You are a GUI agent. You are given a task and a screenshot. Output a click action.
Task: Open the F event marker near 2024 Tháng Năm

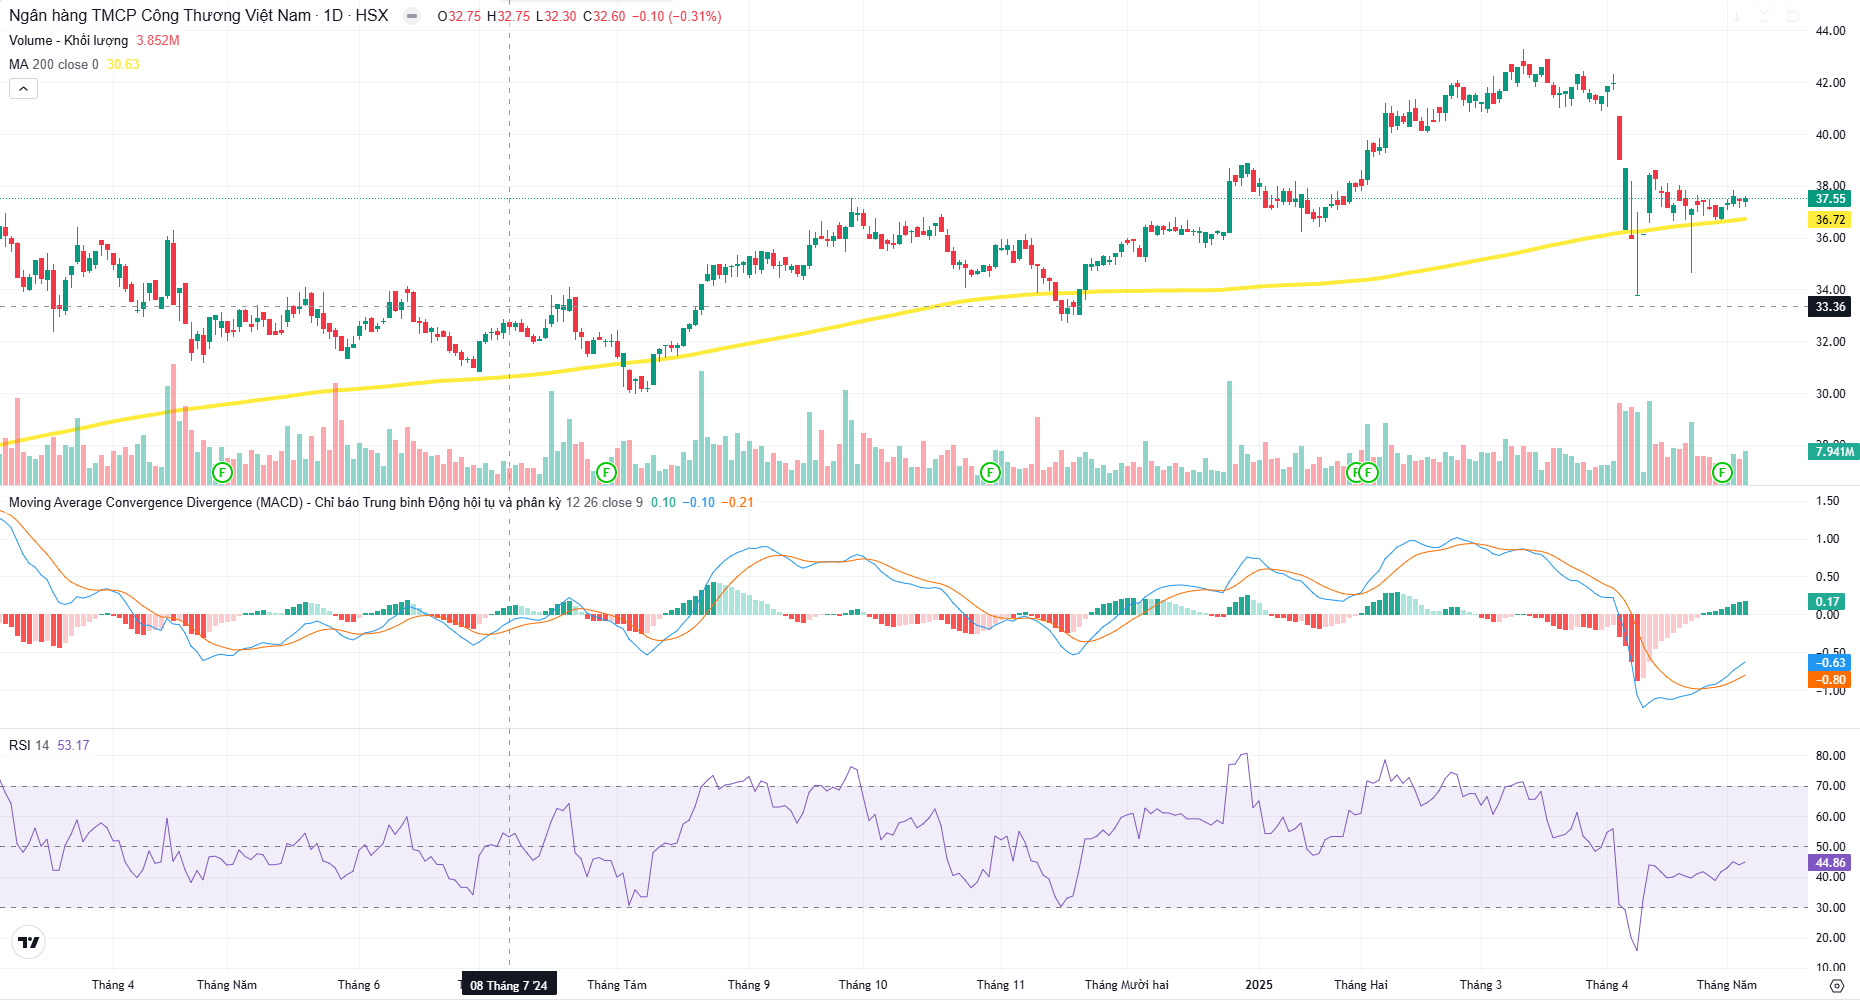pos(222,472)
